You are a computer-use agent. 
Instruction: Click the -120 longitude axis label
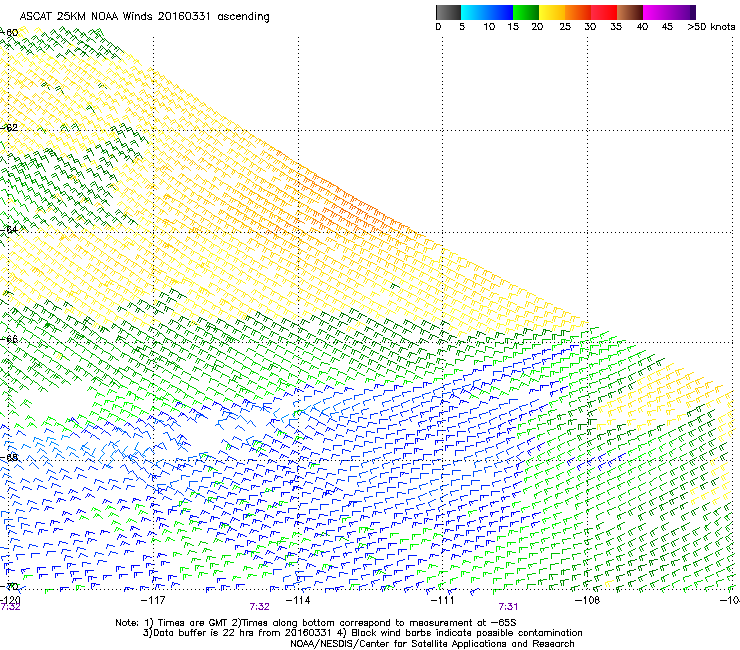tap(10, 599)
